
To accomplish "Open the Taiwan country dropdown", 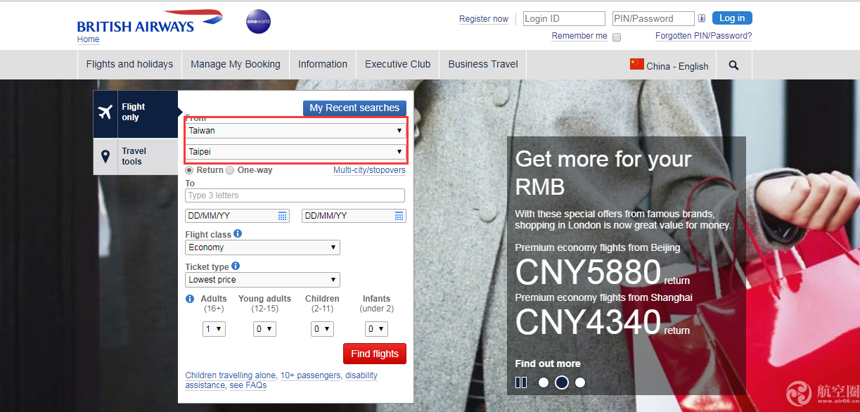I will pyautogui.click(x=296, y=131).
